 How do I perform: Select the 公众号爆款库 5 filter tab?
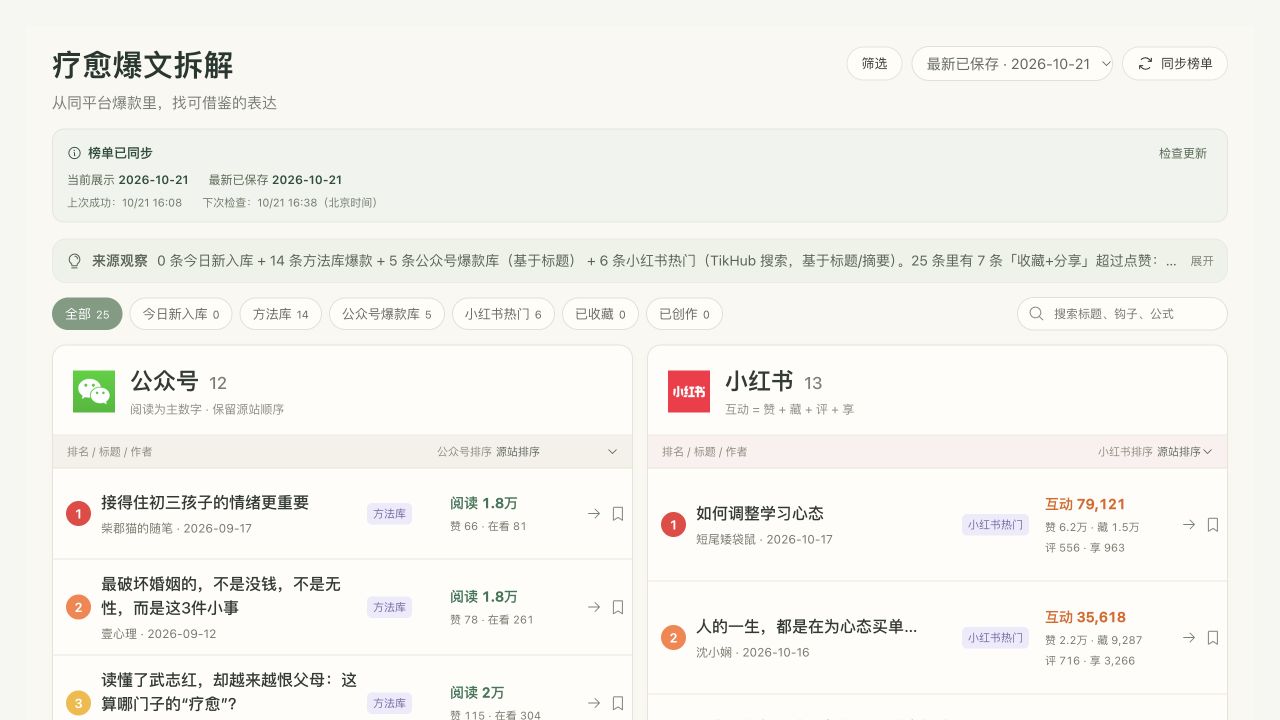(x=387, y=314)
